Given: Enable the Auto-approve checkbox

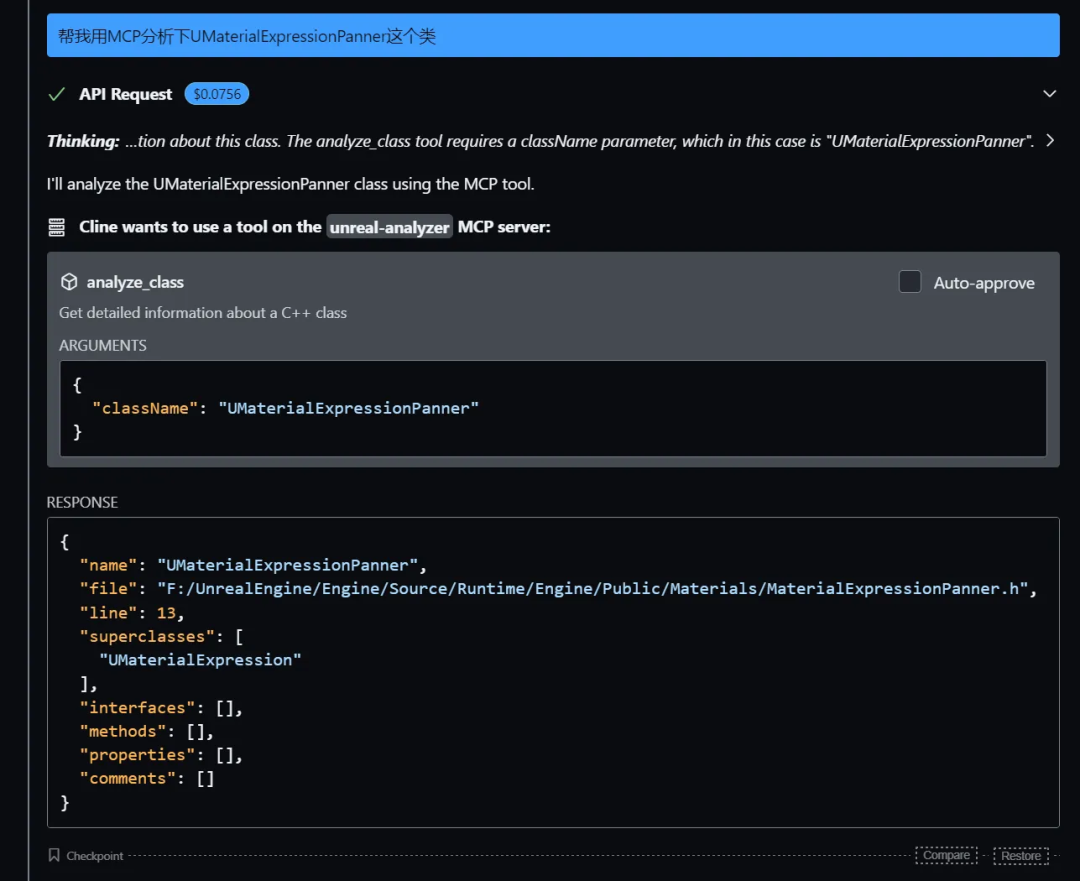Looking at the screenshot, I should pos(910,282).
